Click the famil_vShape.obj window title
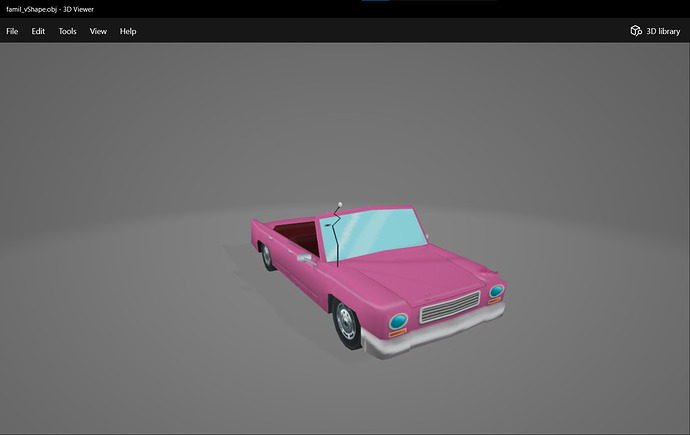The height and width of the screenshot is (435, 690). pos(50,9)
